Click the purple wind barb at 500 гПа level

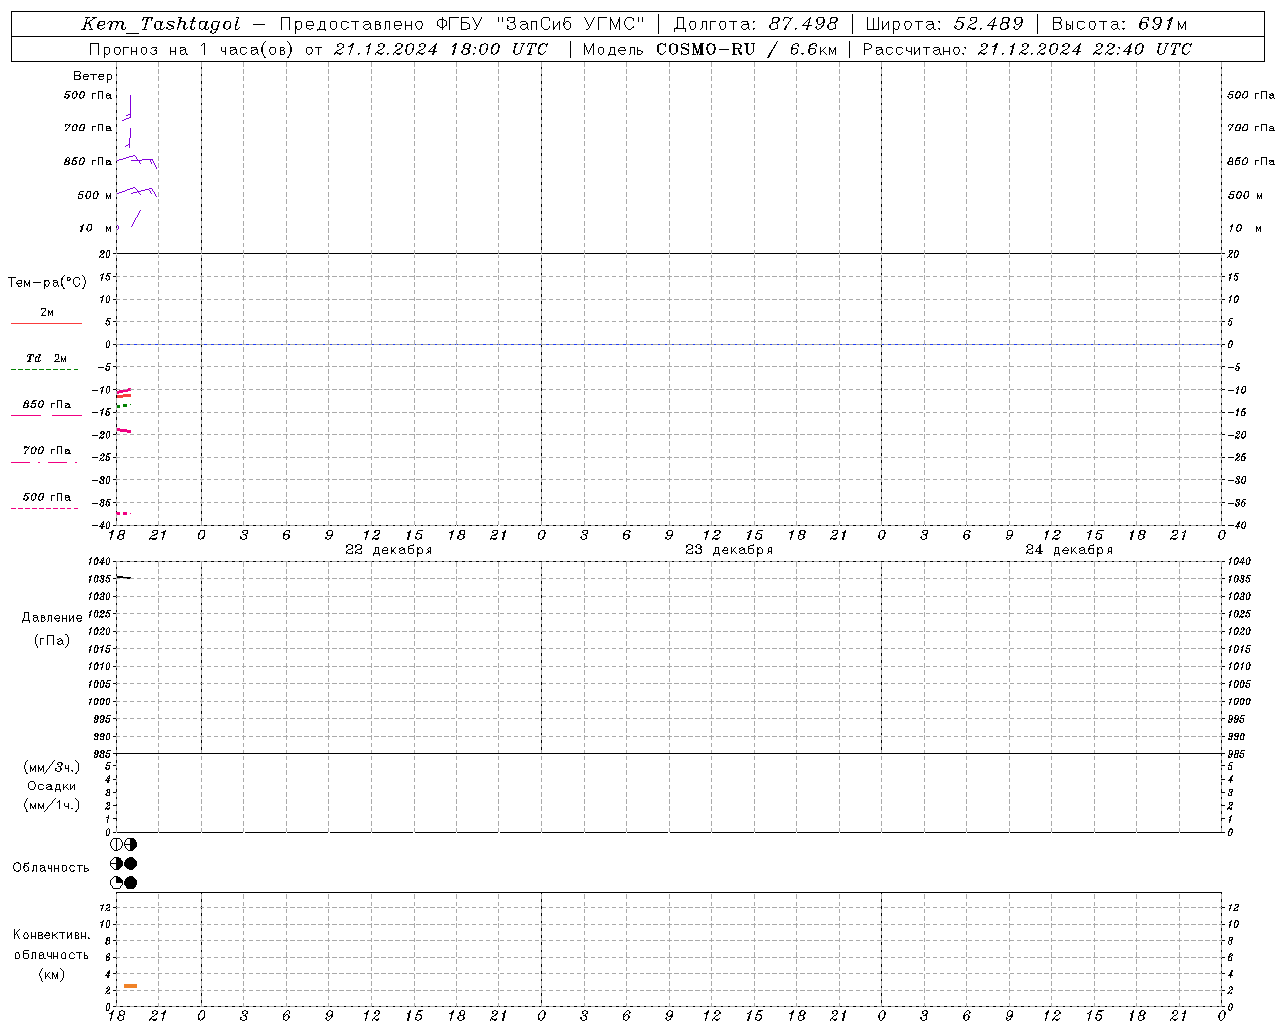pos(128,108)
